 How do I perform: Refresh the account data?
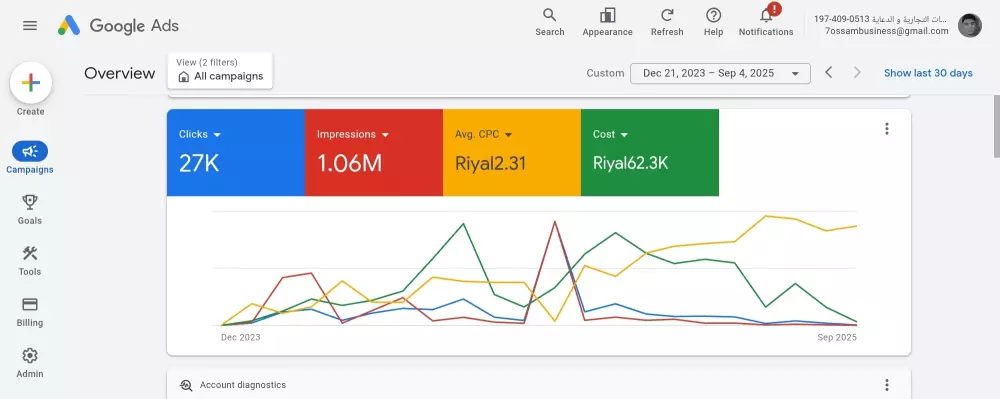[667, 22]
